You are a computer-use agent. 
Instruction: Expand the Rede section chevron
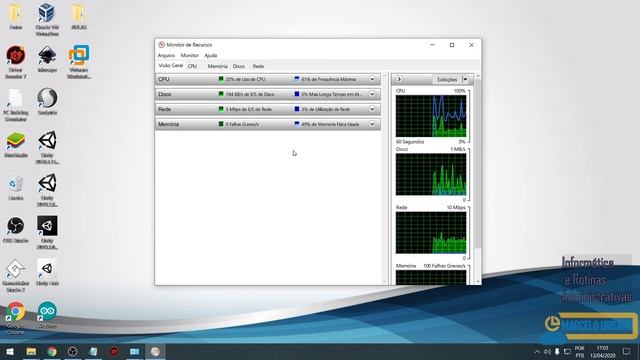372,109
